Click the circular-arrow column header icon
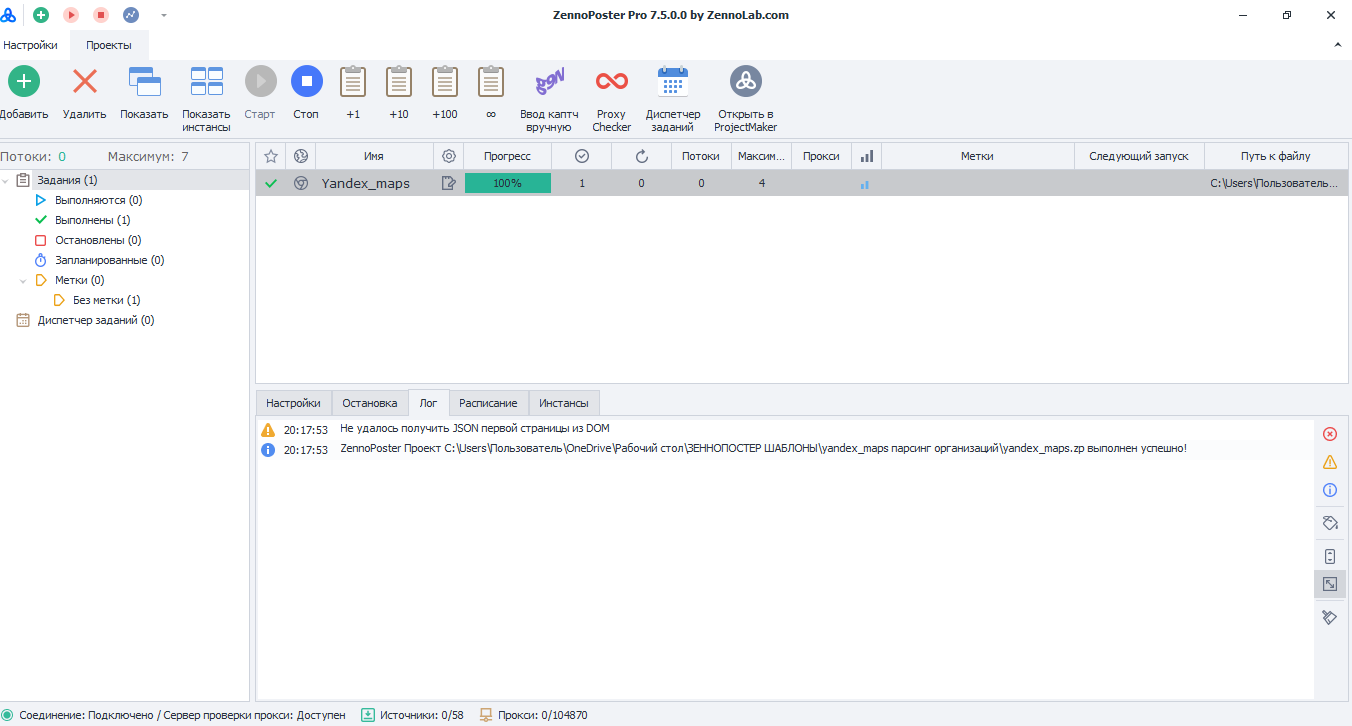The image size is (1352, 726). (641, 156)
